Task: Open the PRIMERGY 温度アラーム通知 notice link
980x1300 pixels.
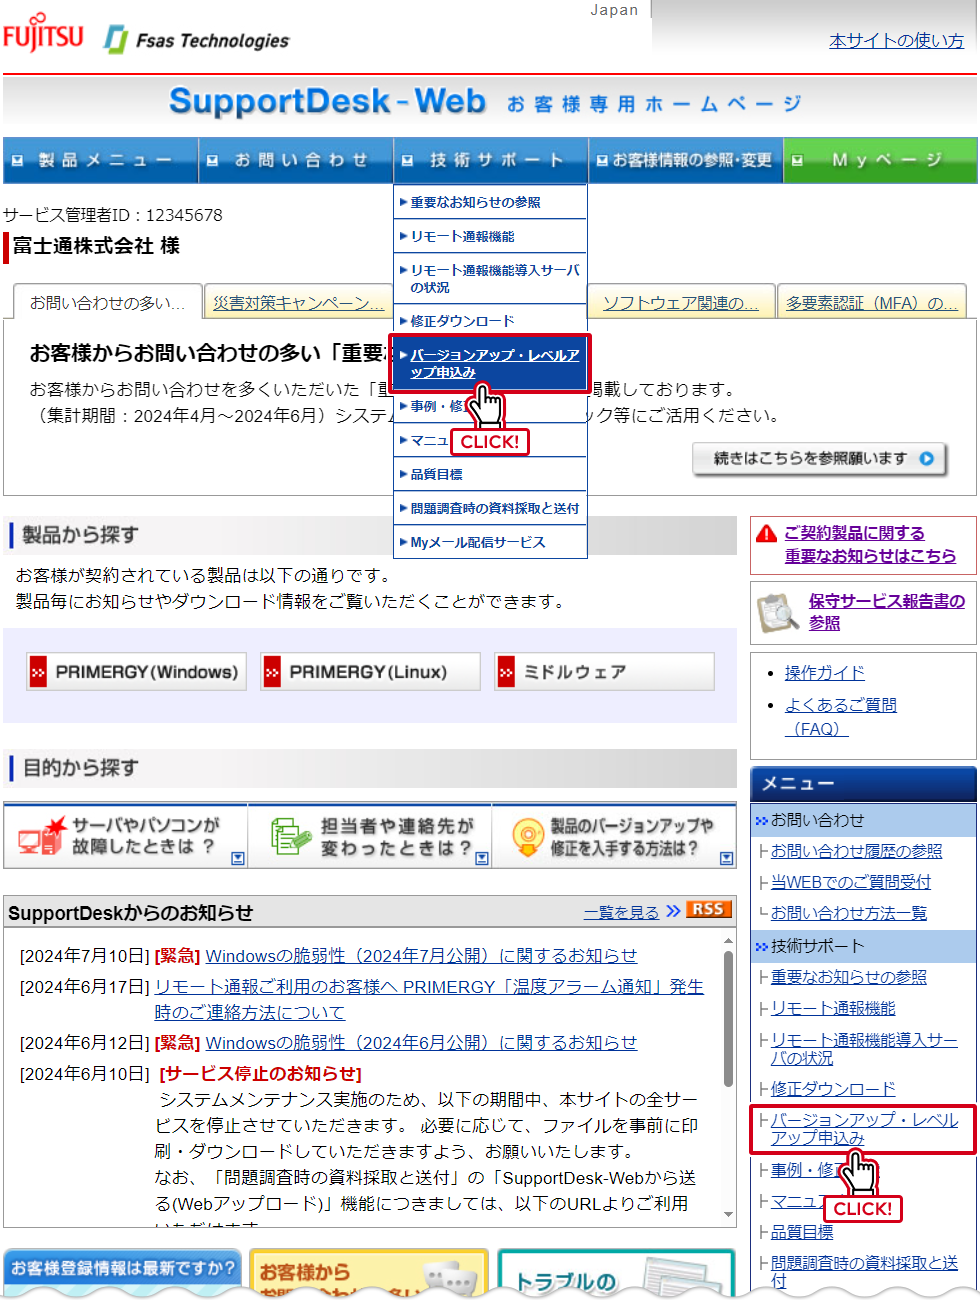Action: (x=429, y=999)
